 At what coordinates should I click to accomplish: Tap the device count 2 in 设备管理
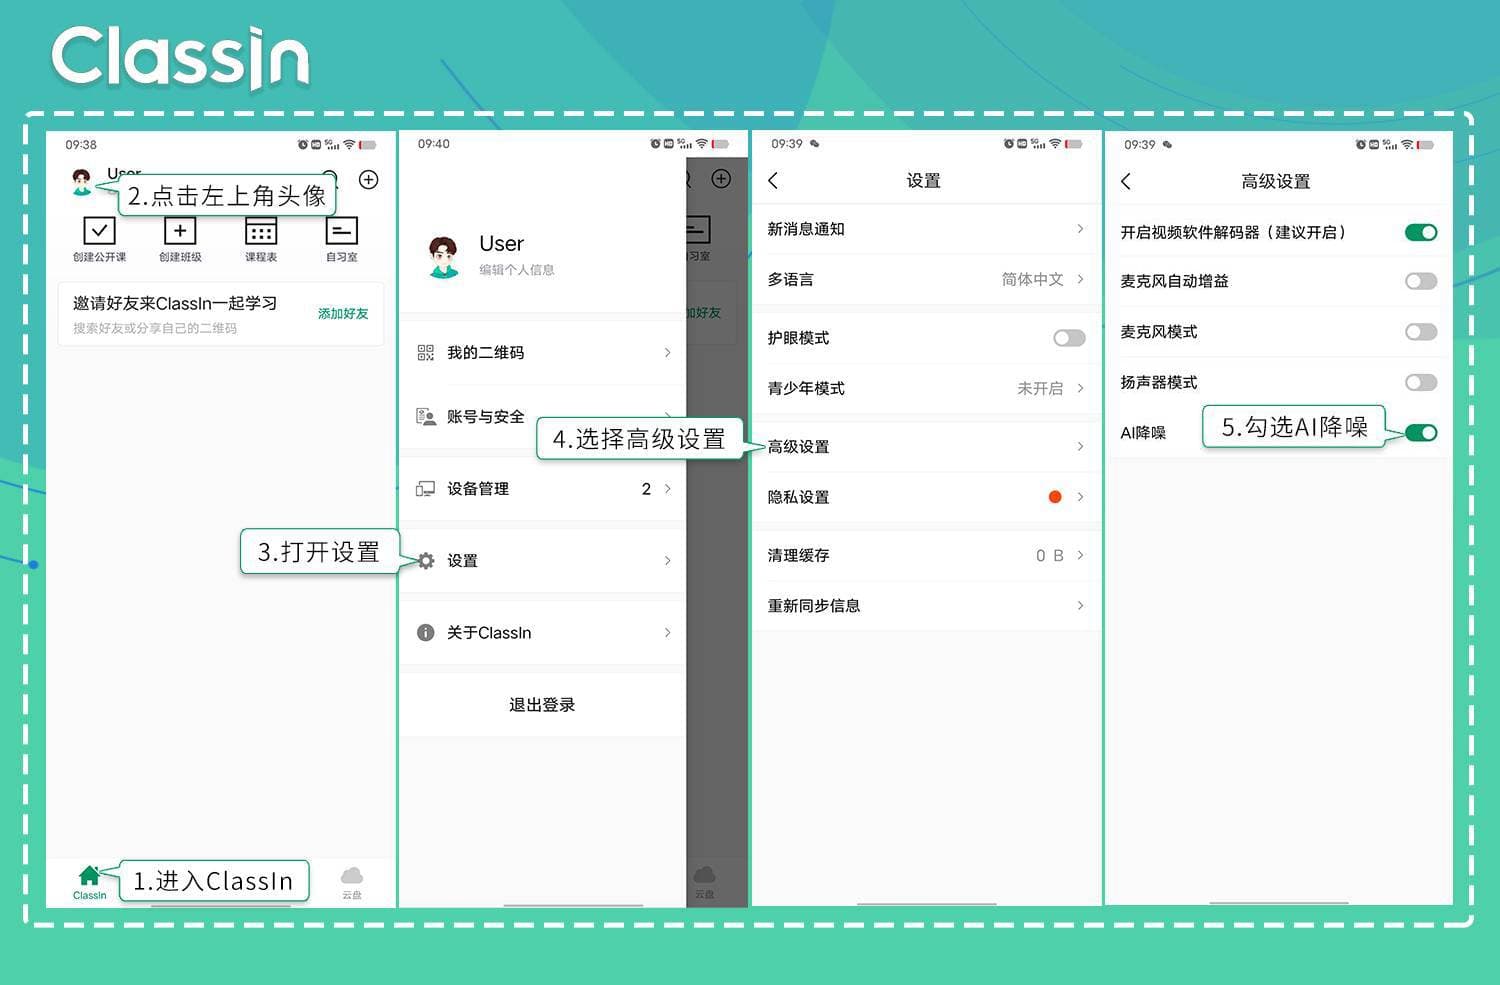[646, 489]
